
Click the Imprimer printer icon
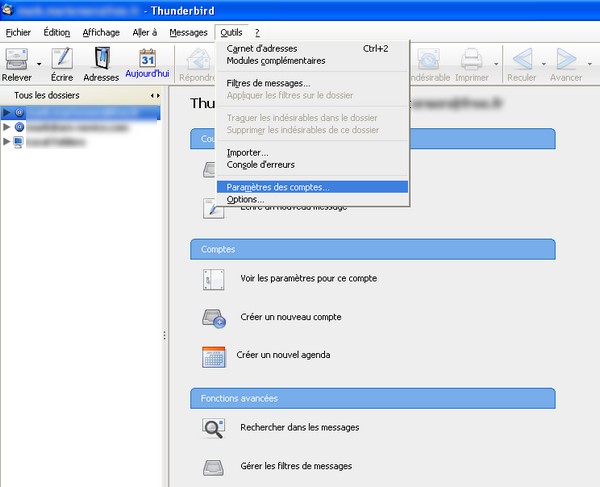click(471, 59)
